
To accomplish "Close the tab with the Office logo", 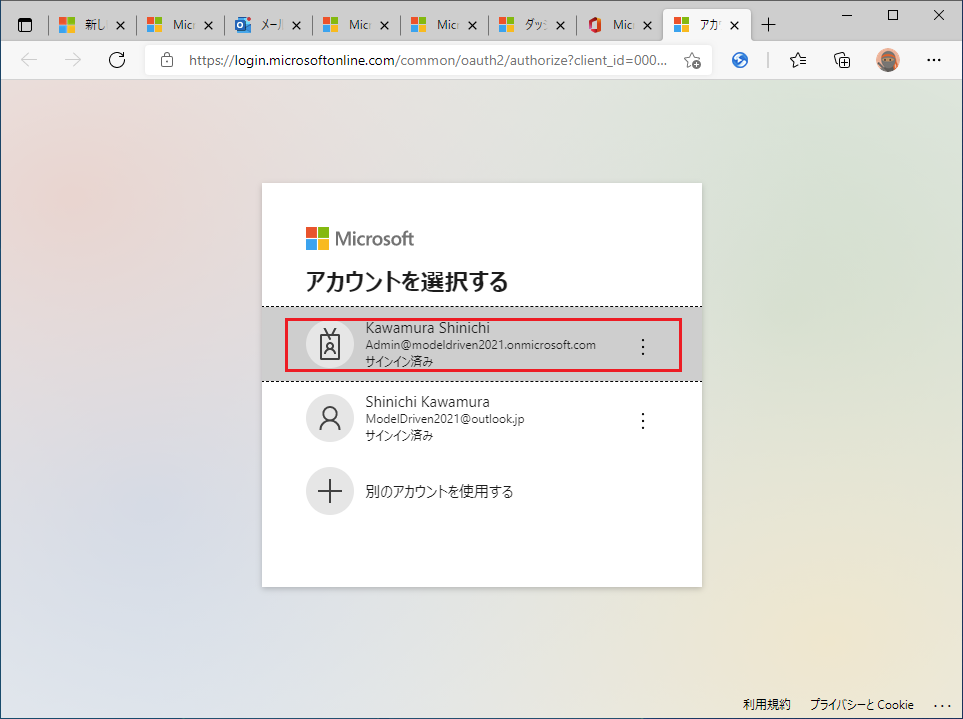I will pyautogui.click(x=647, y=25).
